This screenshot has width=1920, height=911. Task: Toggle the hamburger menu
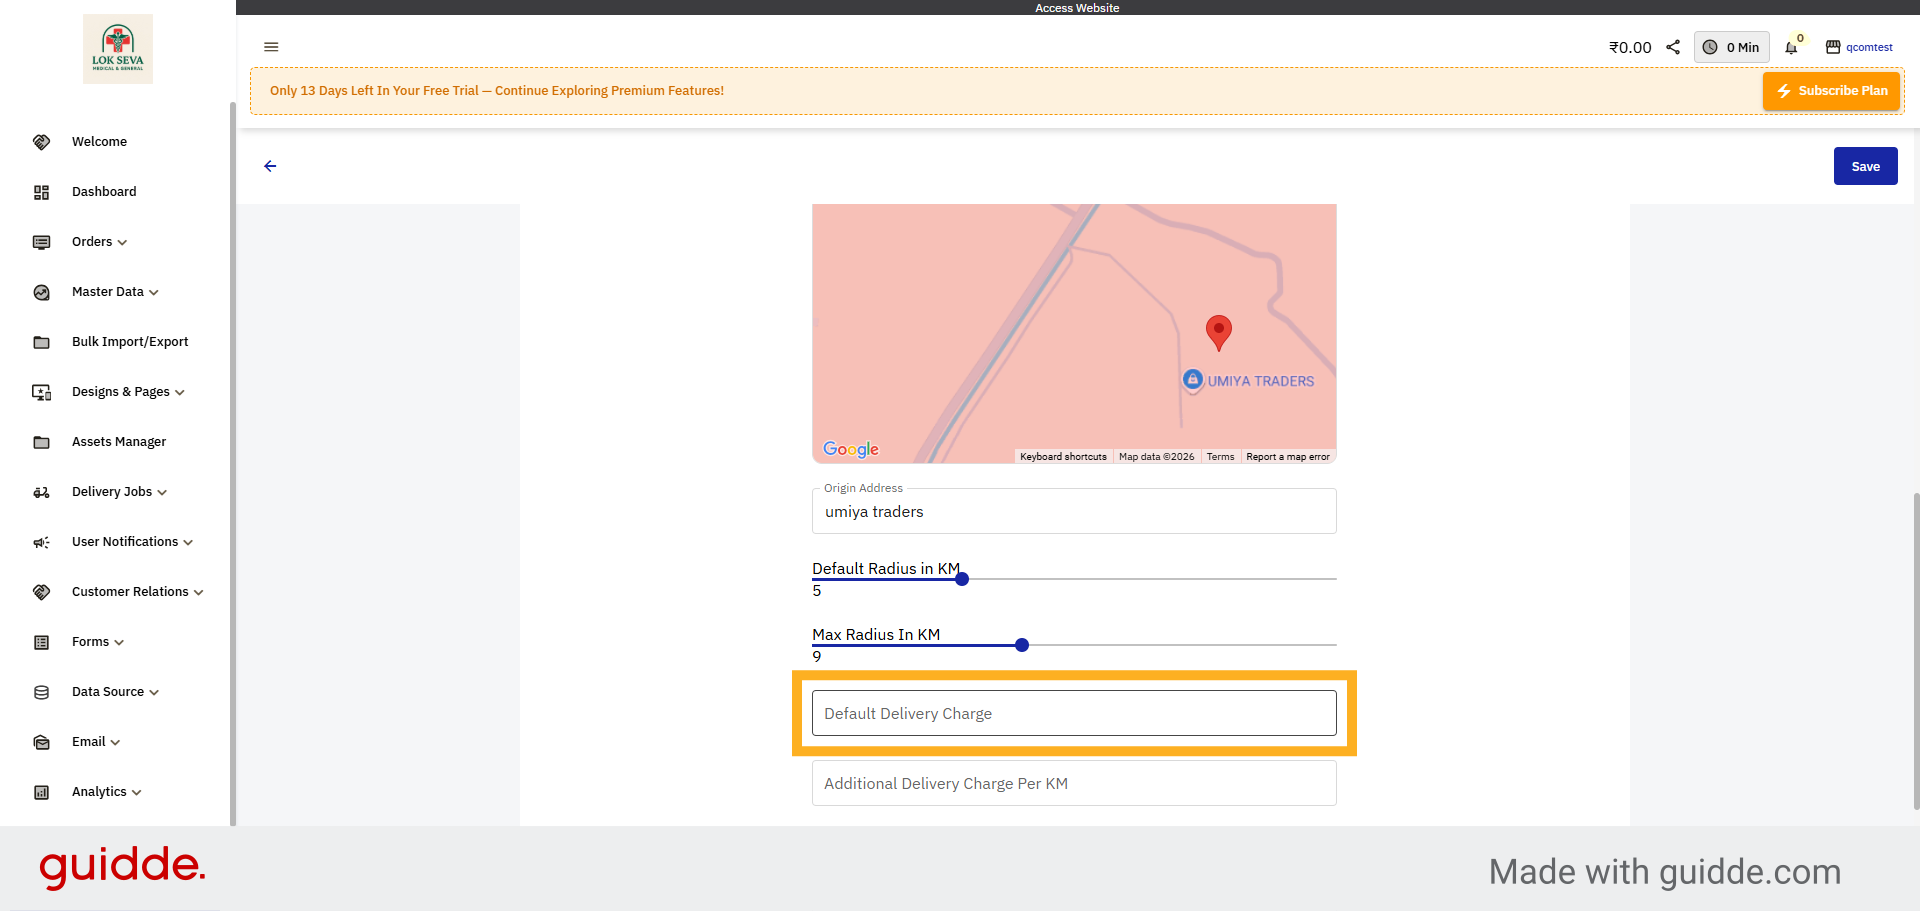(x=271, y=47)
